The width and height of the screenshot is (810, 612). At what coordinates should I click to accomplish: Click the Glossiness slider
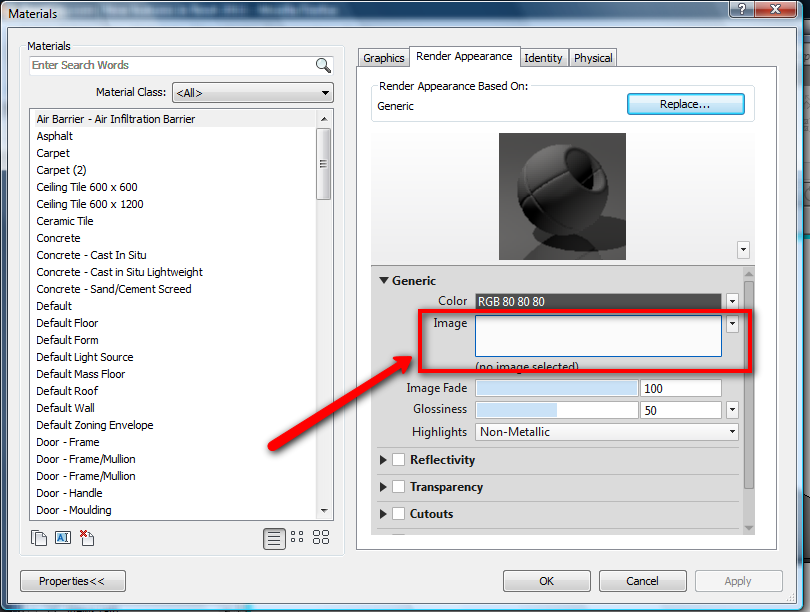(556, 410)
